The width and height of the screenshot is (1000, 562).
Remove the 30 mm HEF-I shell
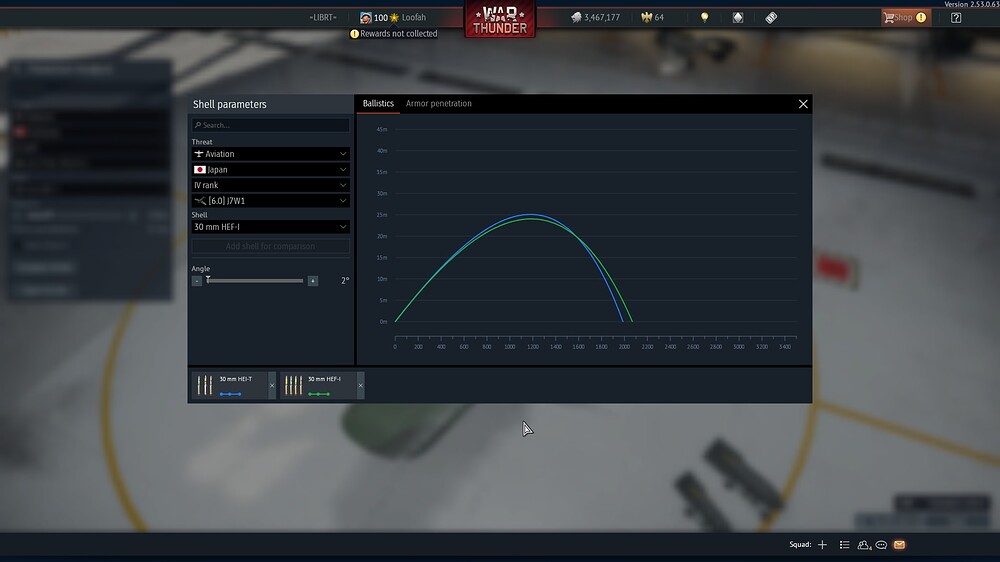click(x=360, y=385)
